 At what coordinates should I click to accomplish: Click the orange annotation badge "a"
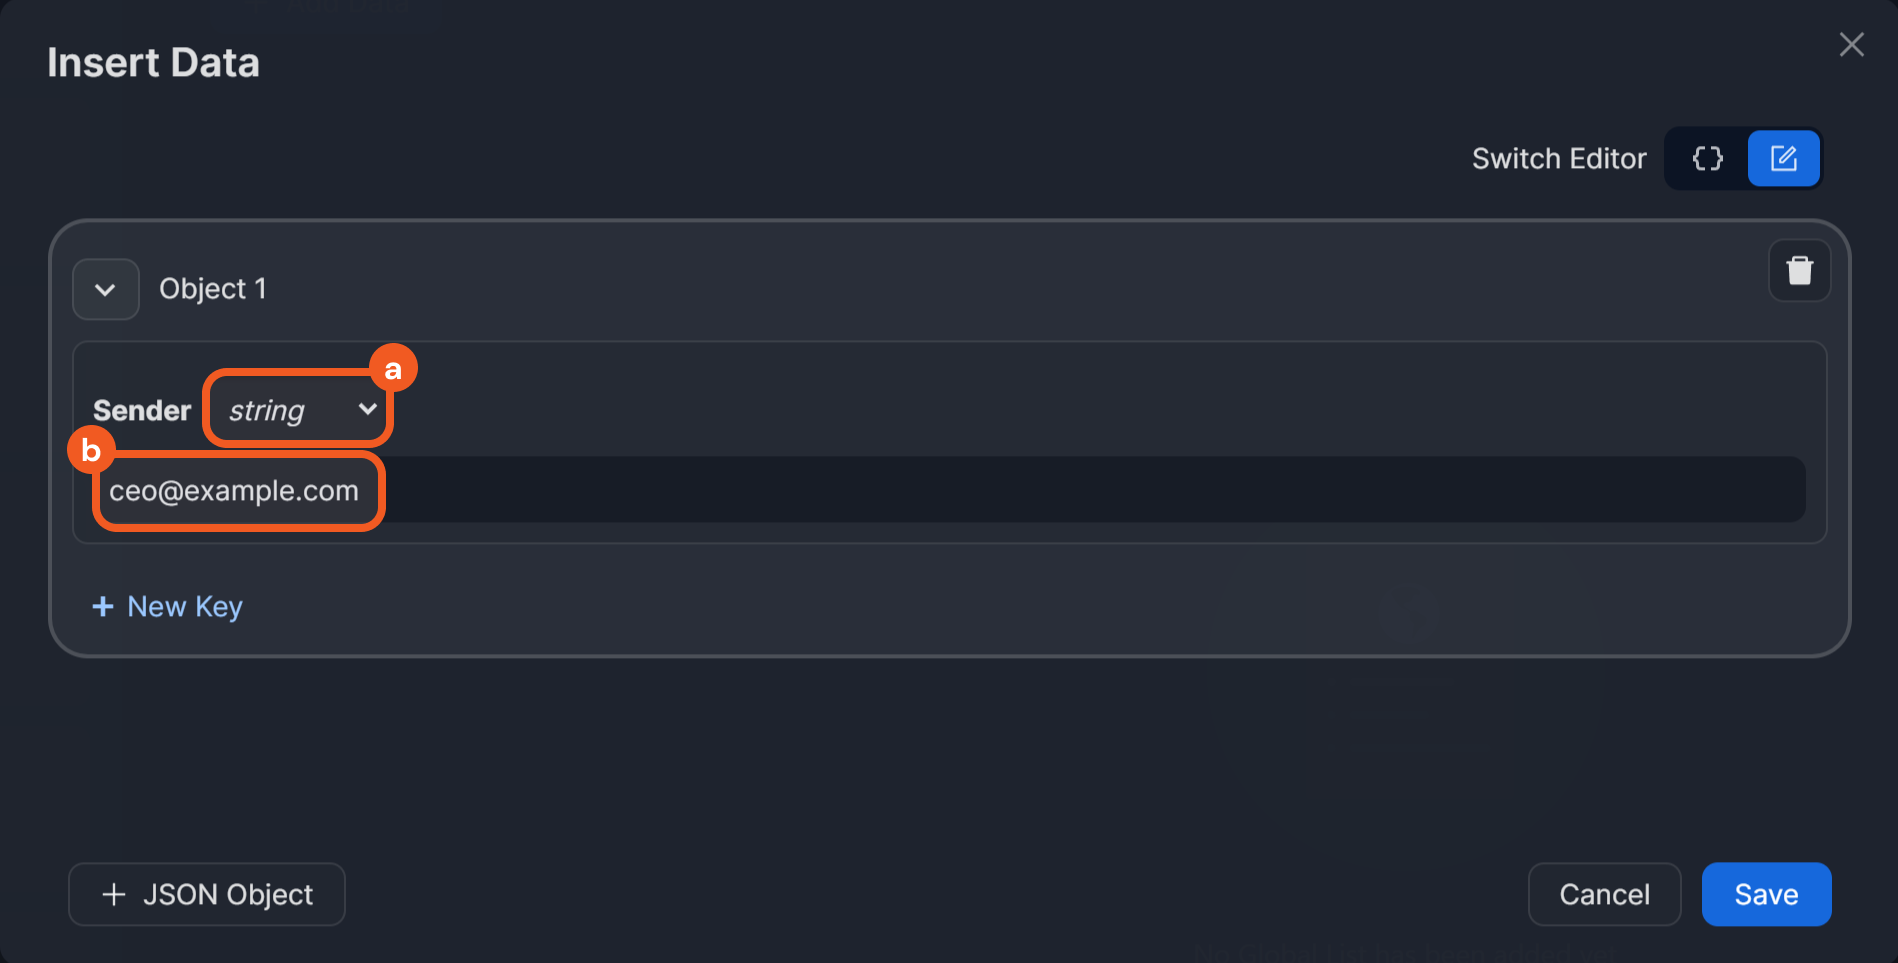pyautogui.click(x=393, y=369)
